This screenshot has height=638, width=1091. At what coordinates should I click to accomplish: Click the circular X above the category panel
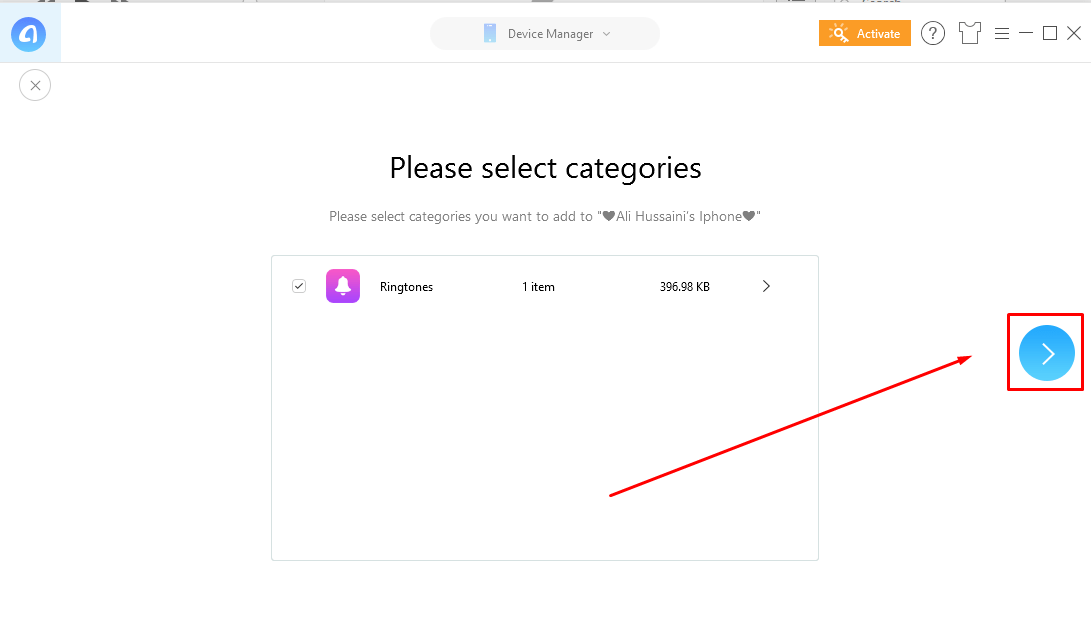(x=35, y=85)
